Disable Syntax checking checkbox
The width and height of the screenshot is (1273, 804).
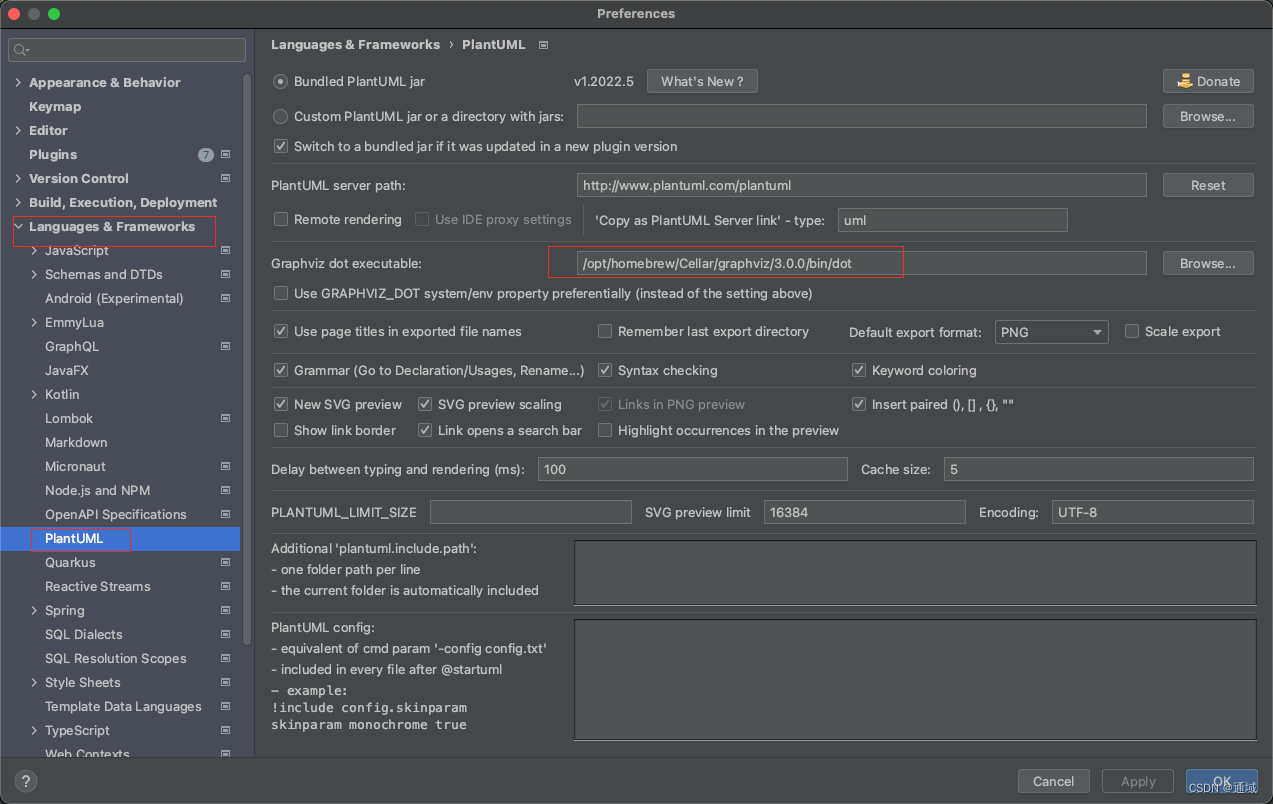pos(605,370)
